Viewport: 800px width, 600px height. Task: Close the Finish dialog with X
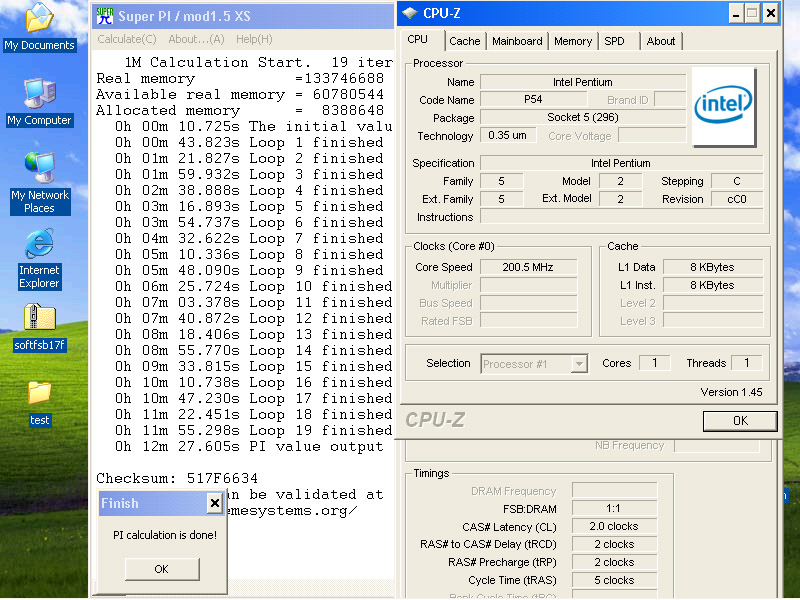tap(215, 503)
